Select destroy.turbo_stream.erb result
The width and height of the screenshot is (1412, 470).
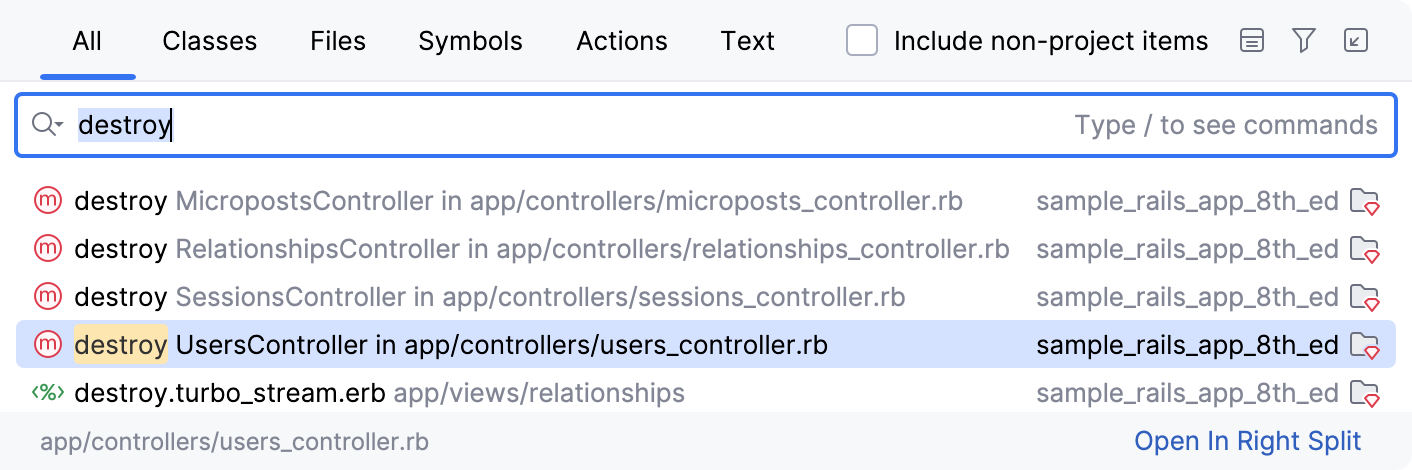click(706, 392)
